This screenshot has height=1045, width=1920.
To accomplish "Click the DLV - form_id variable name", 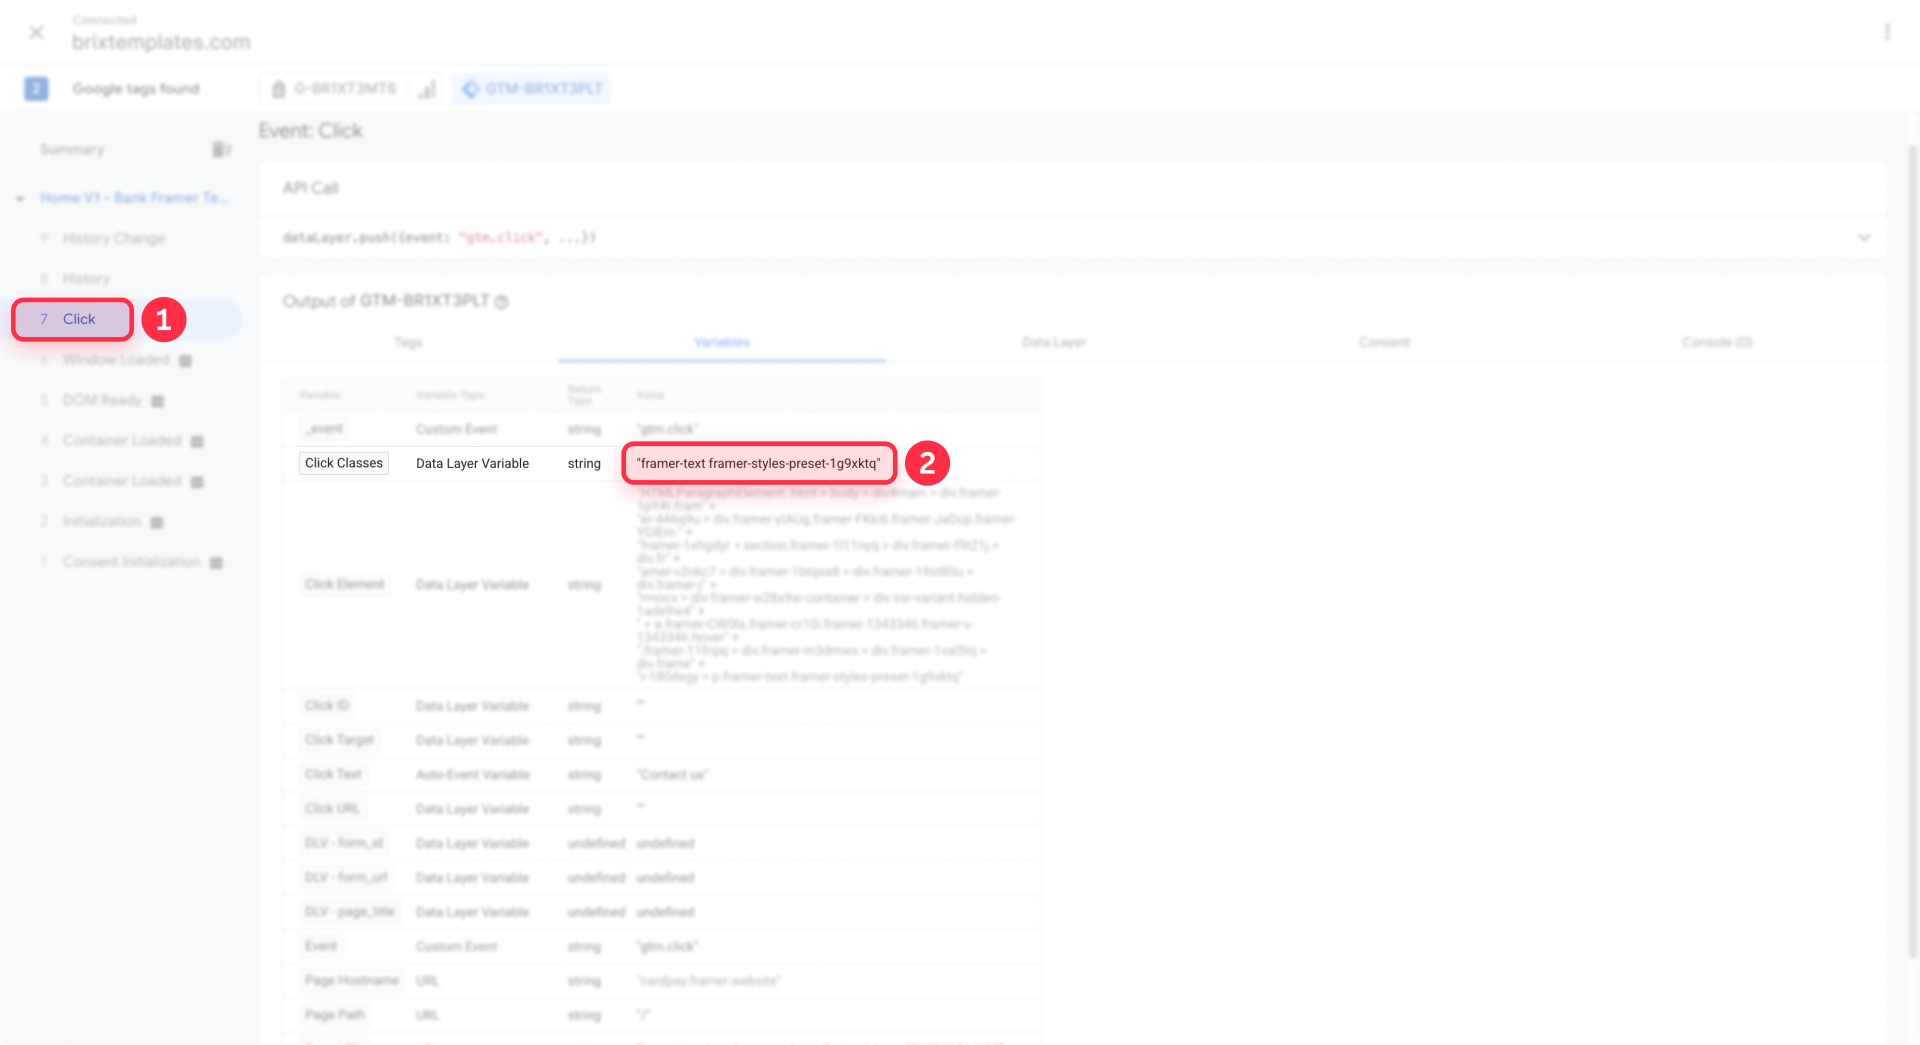I will pyautogui.click(x=344, y=843).
